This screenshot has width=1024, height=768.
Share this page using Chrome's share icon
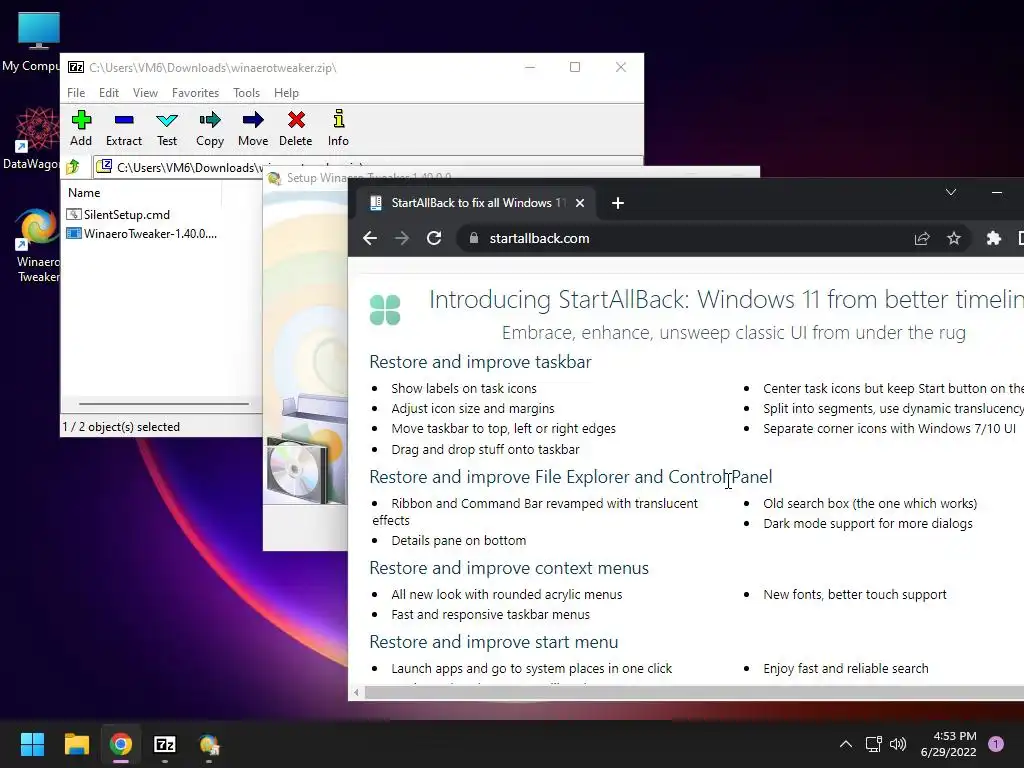[x=922, y=238]
